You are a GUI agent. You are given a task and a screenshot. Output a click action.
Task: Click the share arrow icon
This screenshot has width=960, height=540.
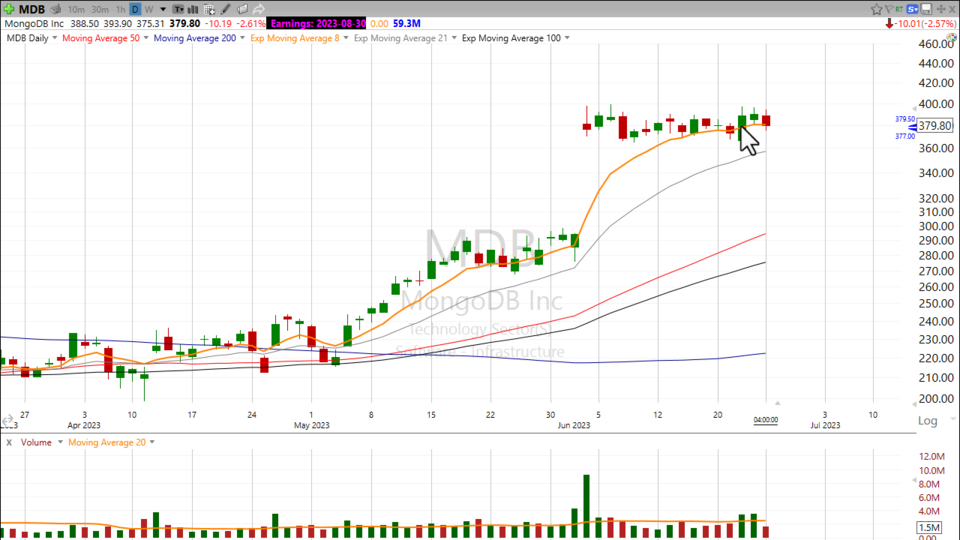[x=258, y=9]
